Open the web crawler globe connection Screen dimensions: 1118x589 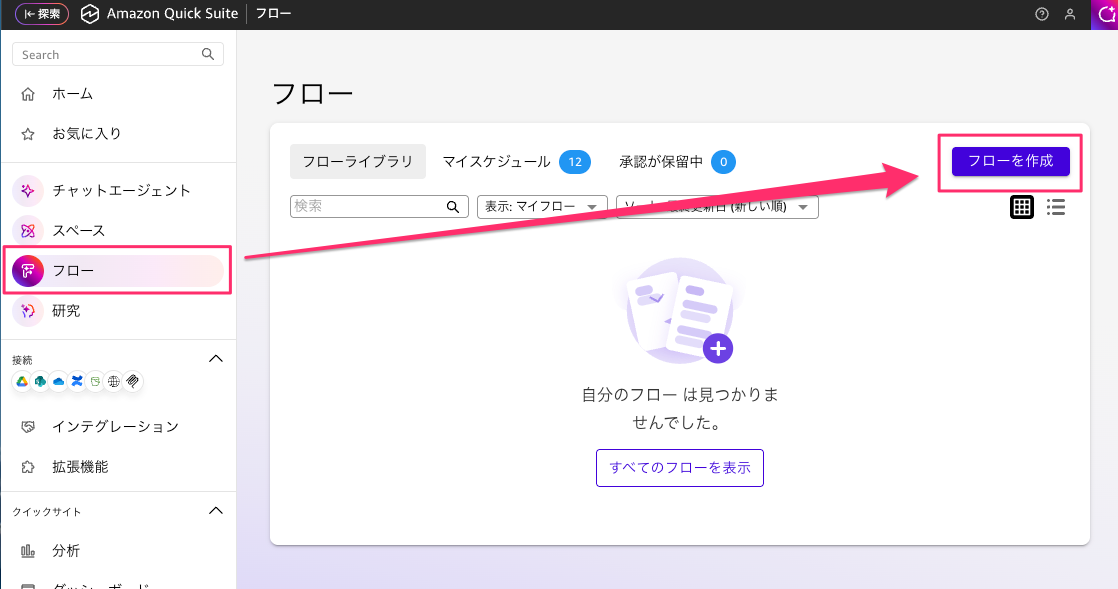tap(113, 382)
